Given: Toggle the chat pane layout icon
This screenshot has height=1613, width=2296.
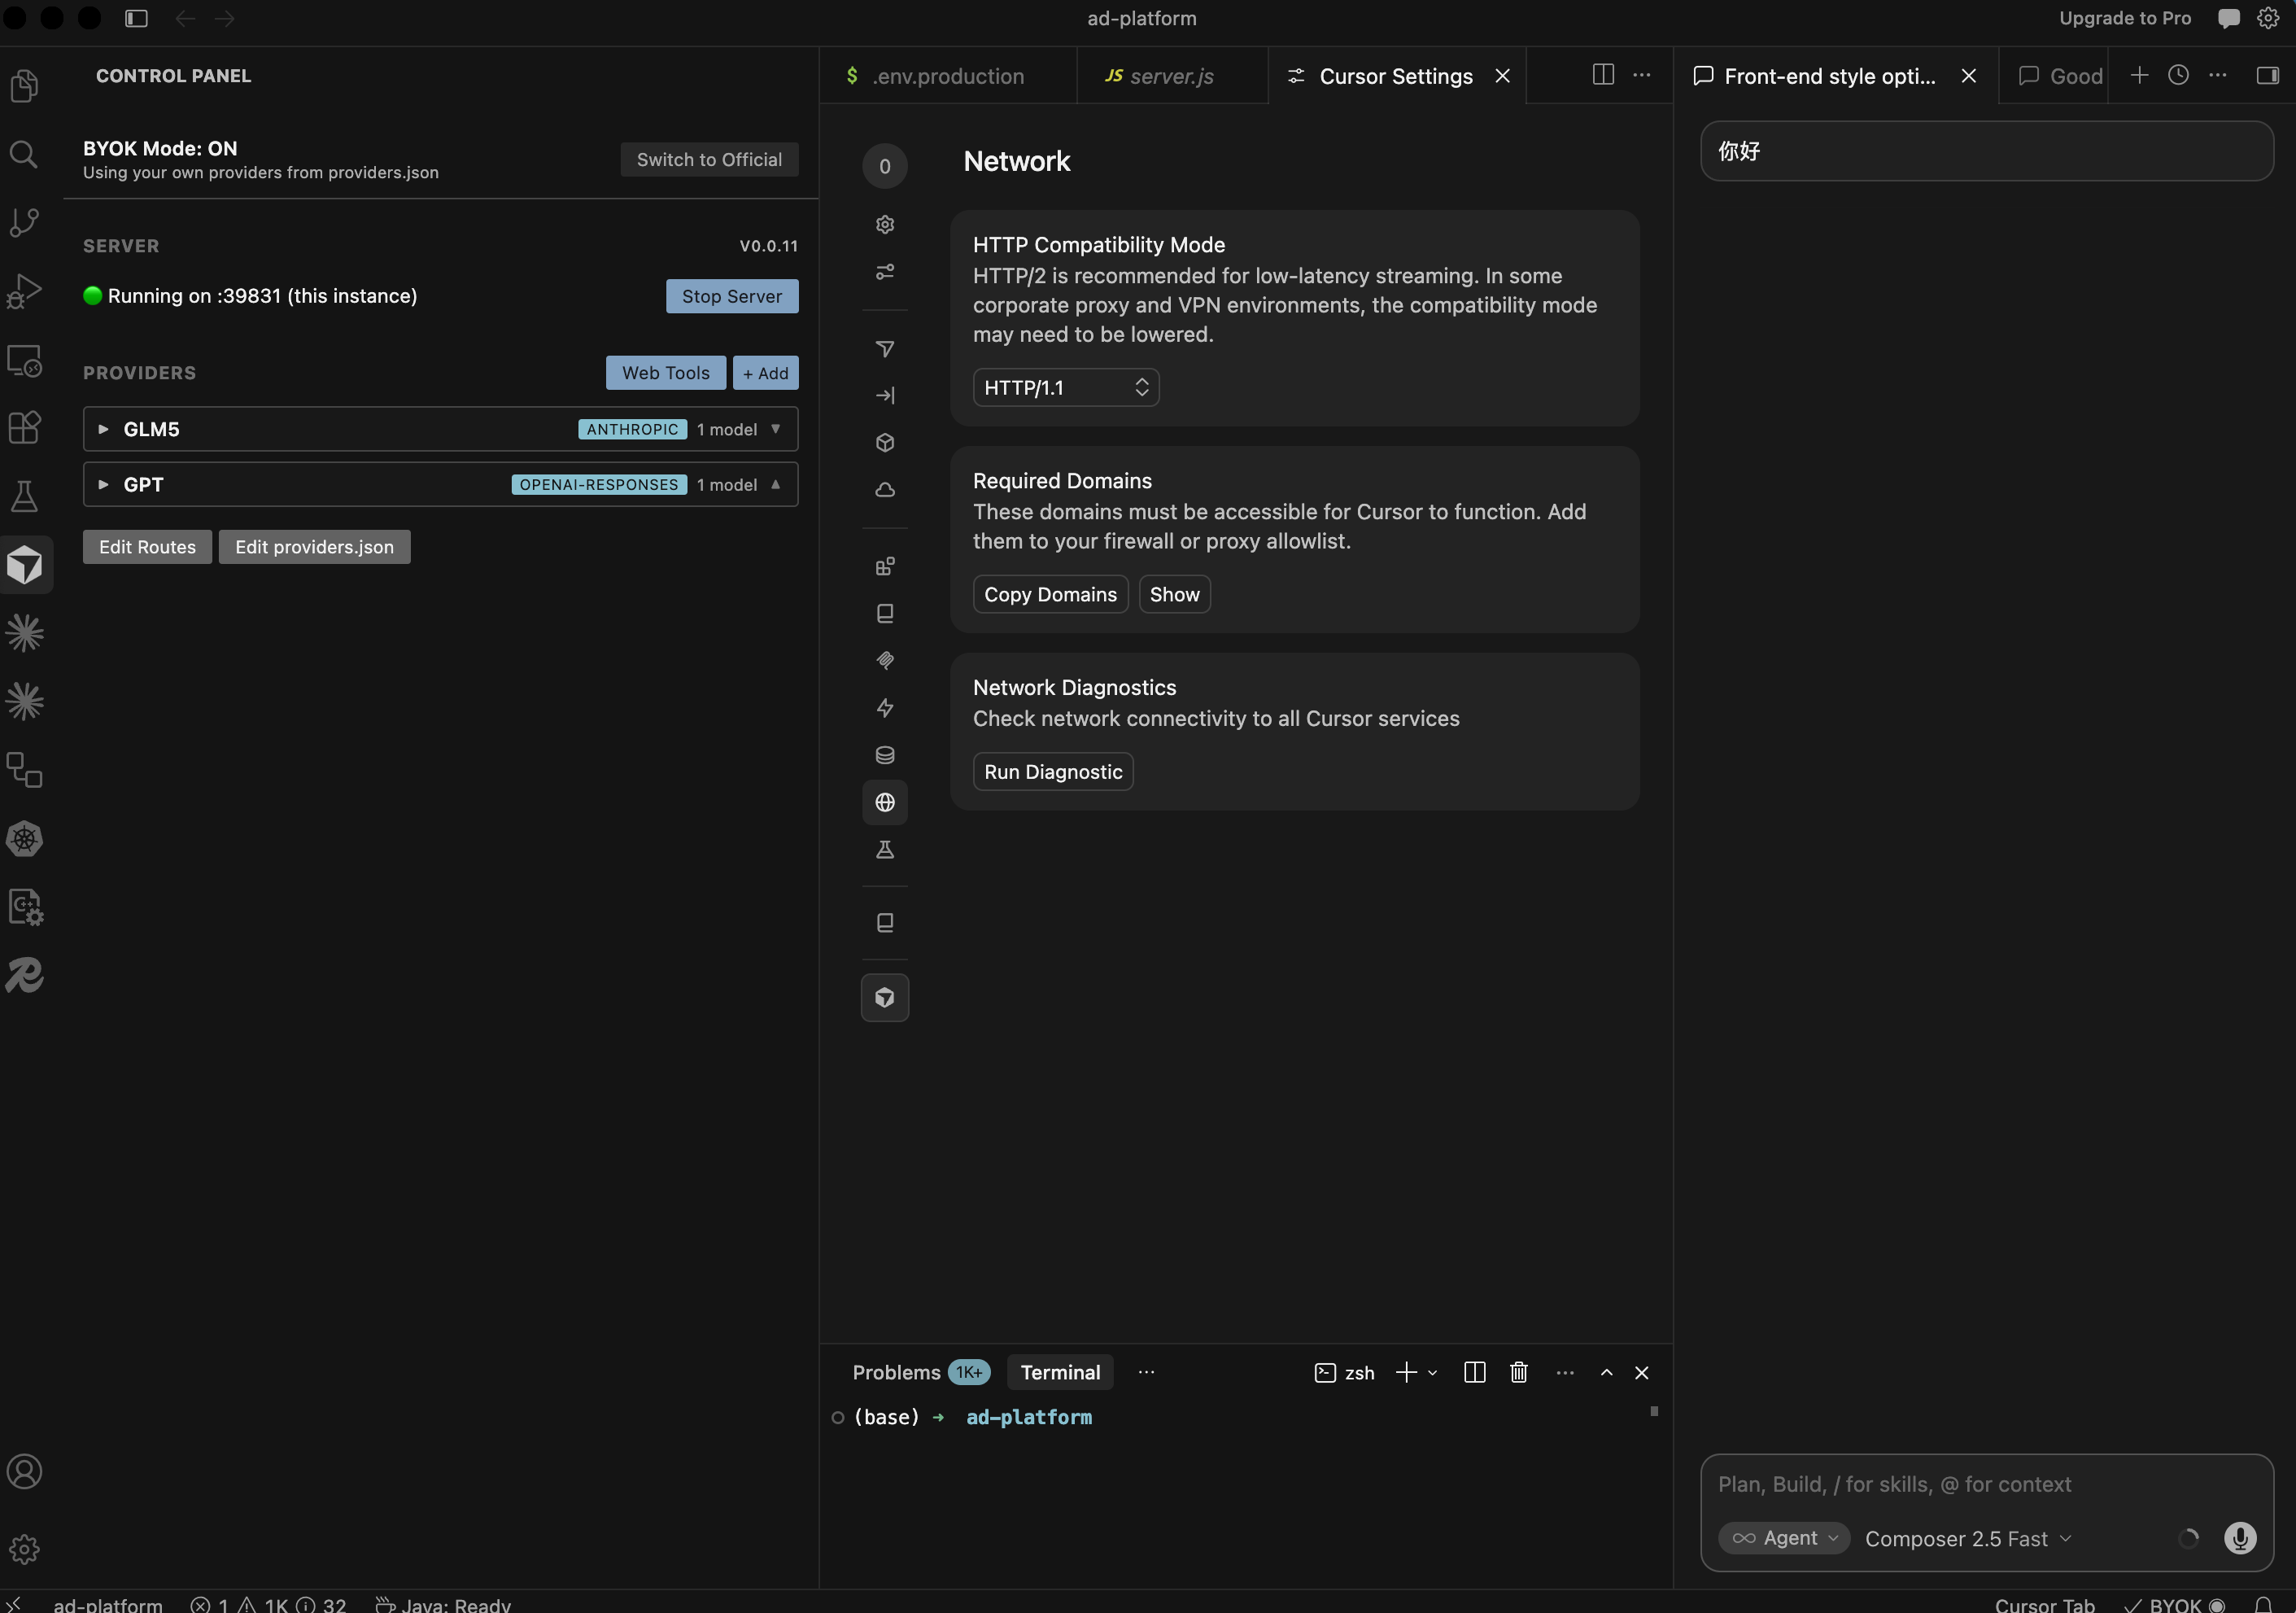Looking at the screenshot, I should click(x=2268, y=75).
